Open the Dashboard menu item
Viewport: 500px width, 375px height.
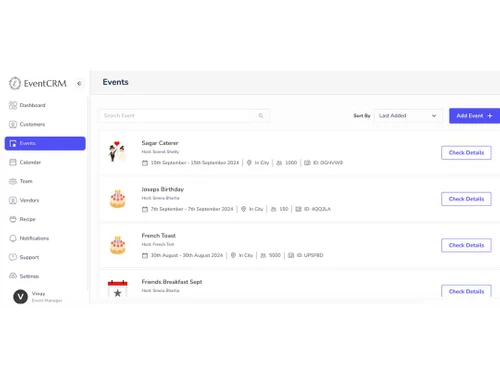(45, 105)
